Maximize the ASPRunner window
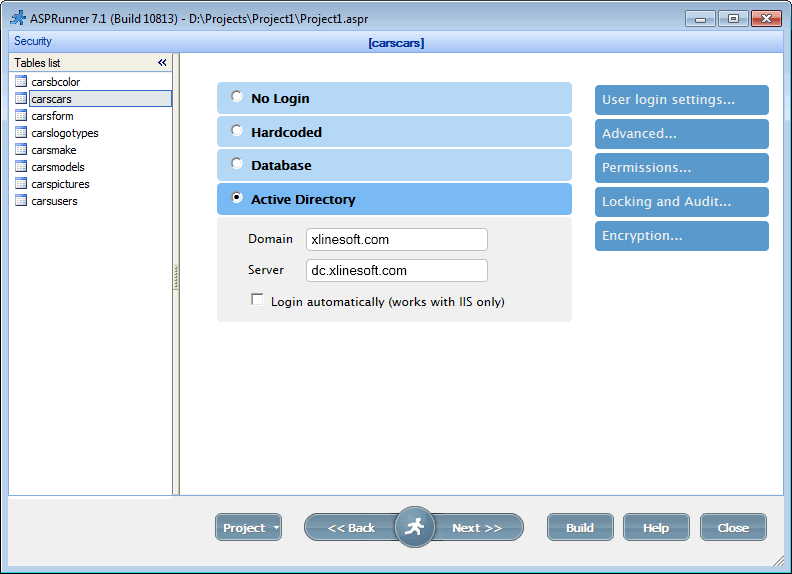Screen dimensions: 792x574 (733, 19)
